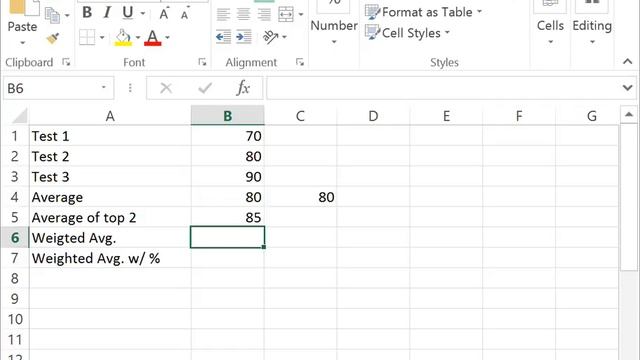The height and width of the screenshot is (360, 640).
Task: Click the Merge & Center icon
Action: coord(286,14)
